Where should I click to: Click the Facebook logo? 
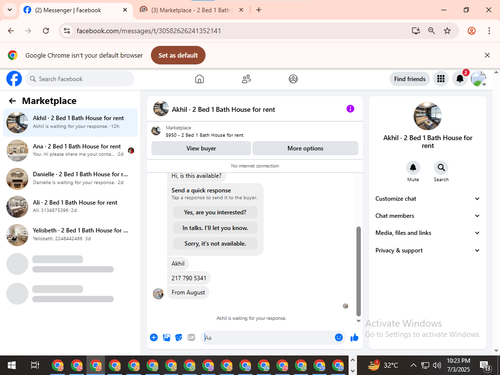[x=14, y=79]
